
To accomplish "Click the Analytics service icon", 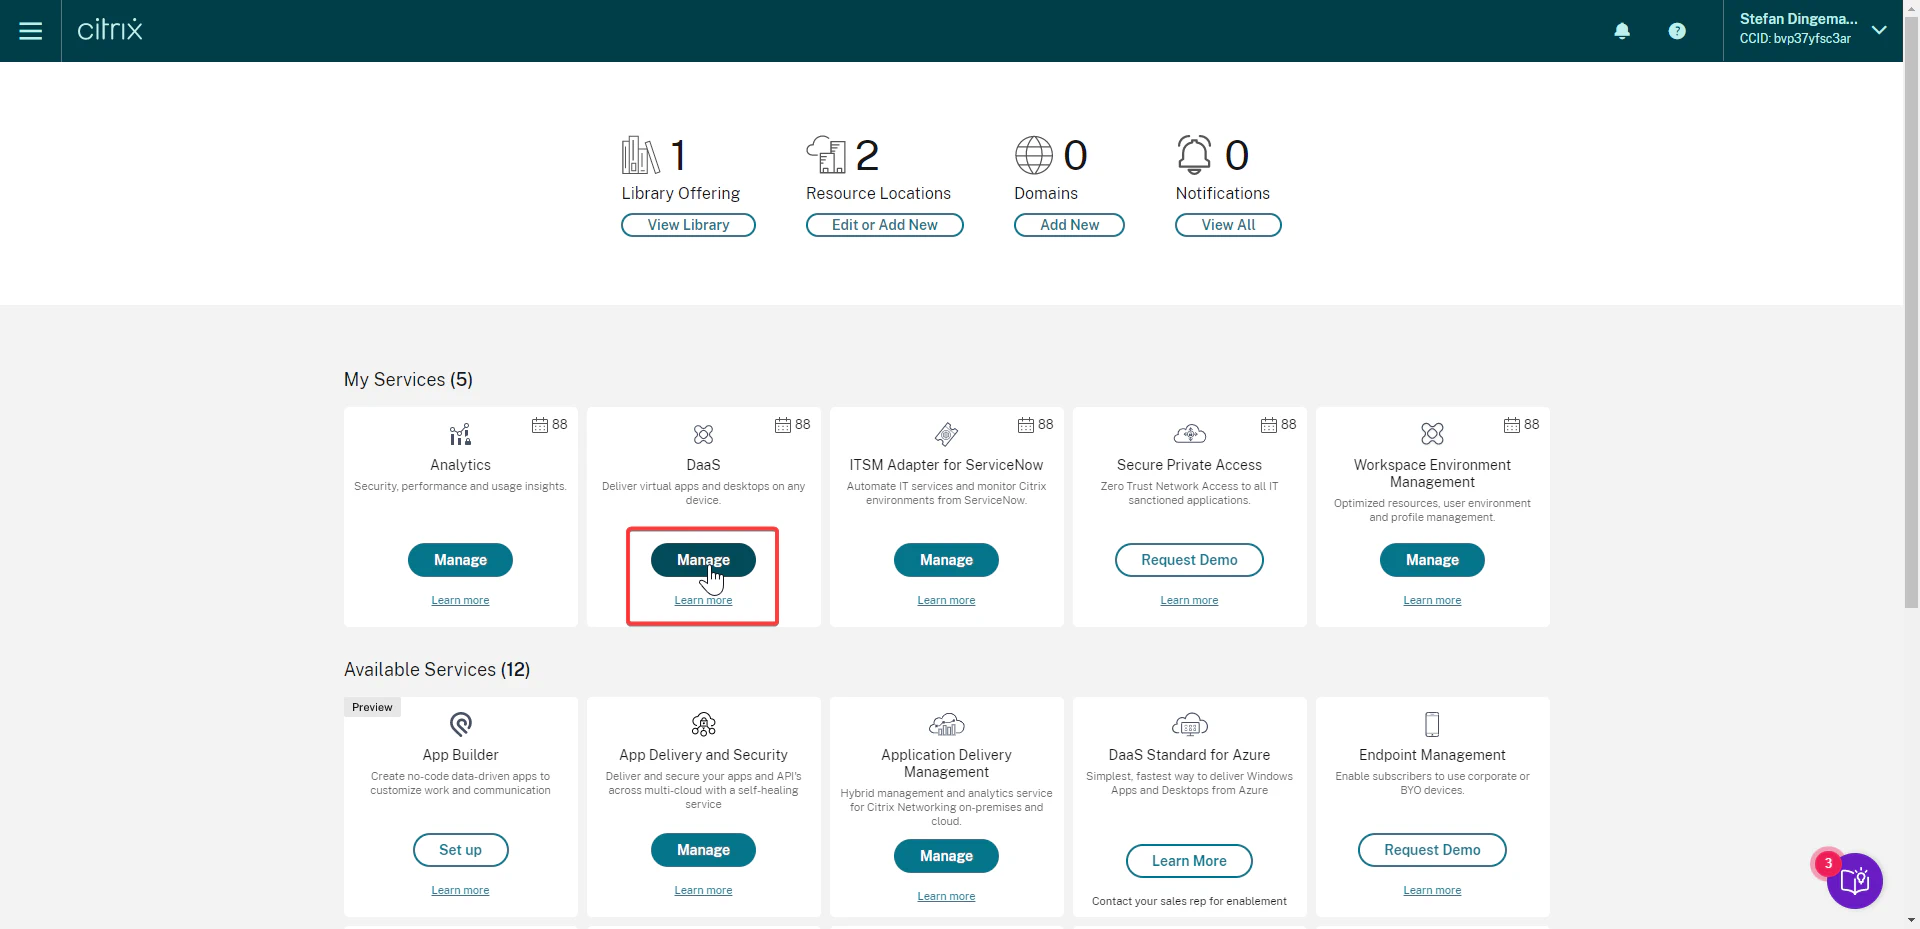I will point(460,434).
